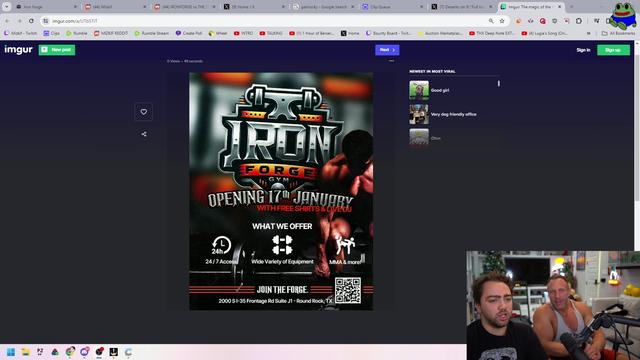The height and width of the screenshot is (360, 640).
Task: Click the green Sign up button
Action: (x=613, y=50)
